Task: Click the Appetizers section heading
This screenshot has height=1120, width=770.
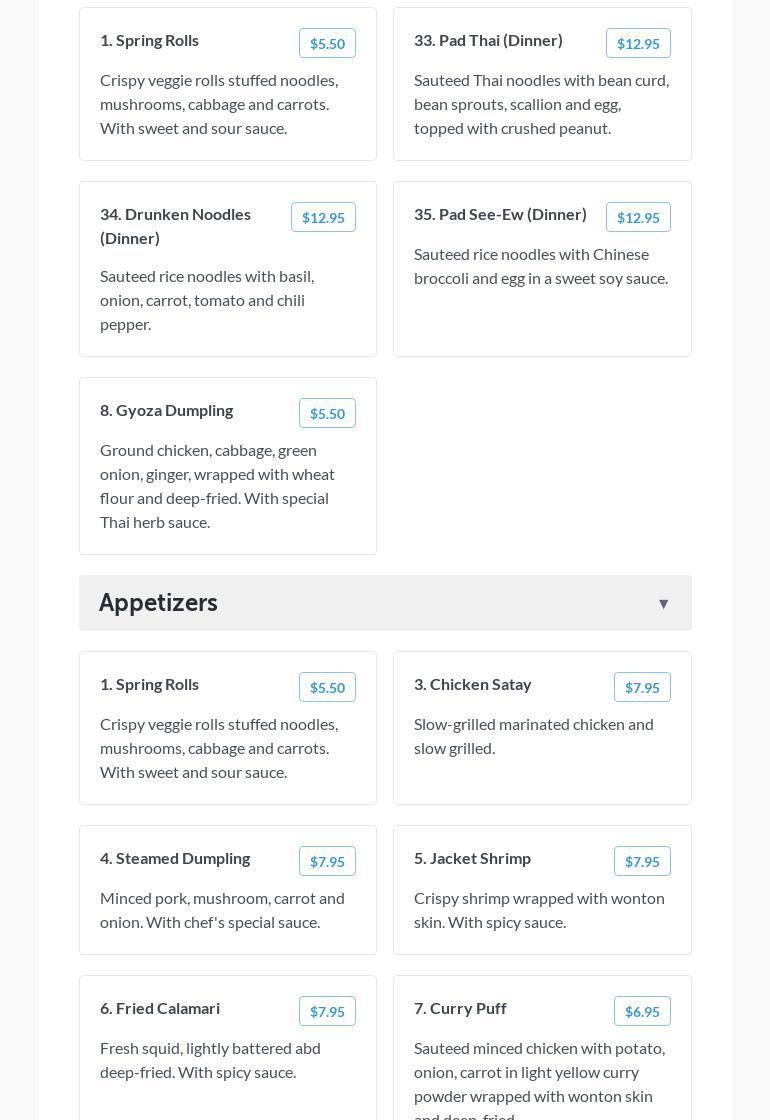Action: 158,602
